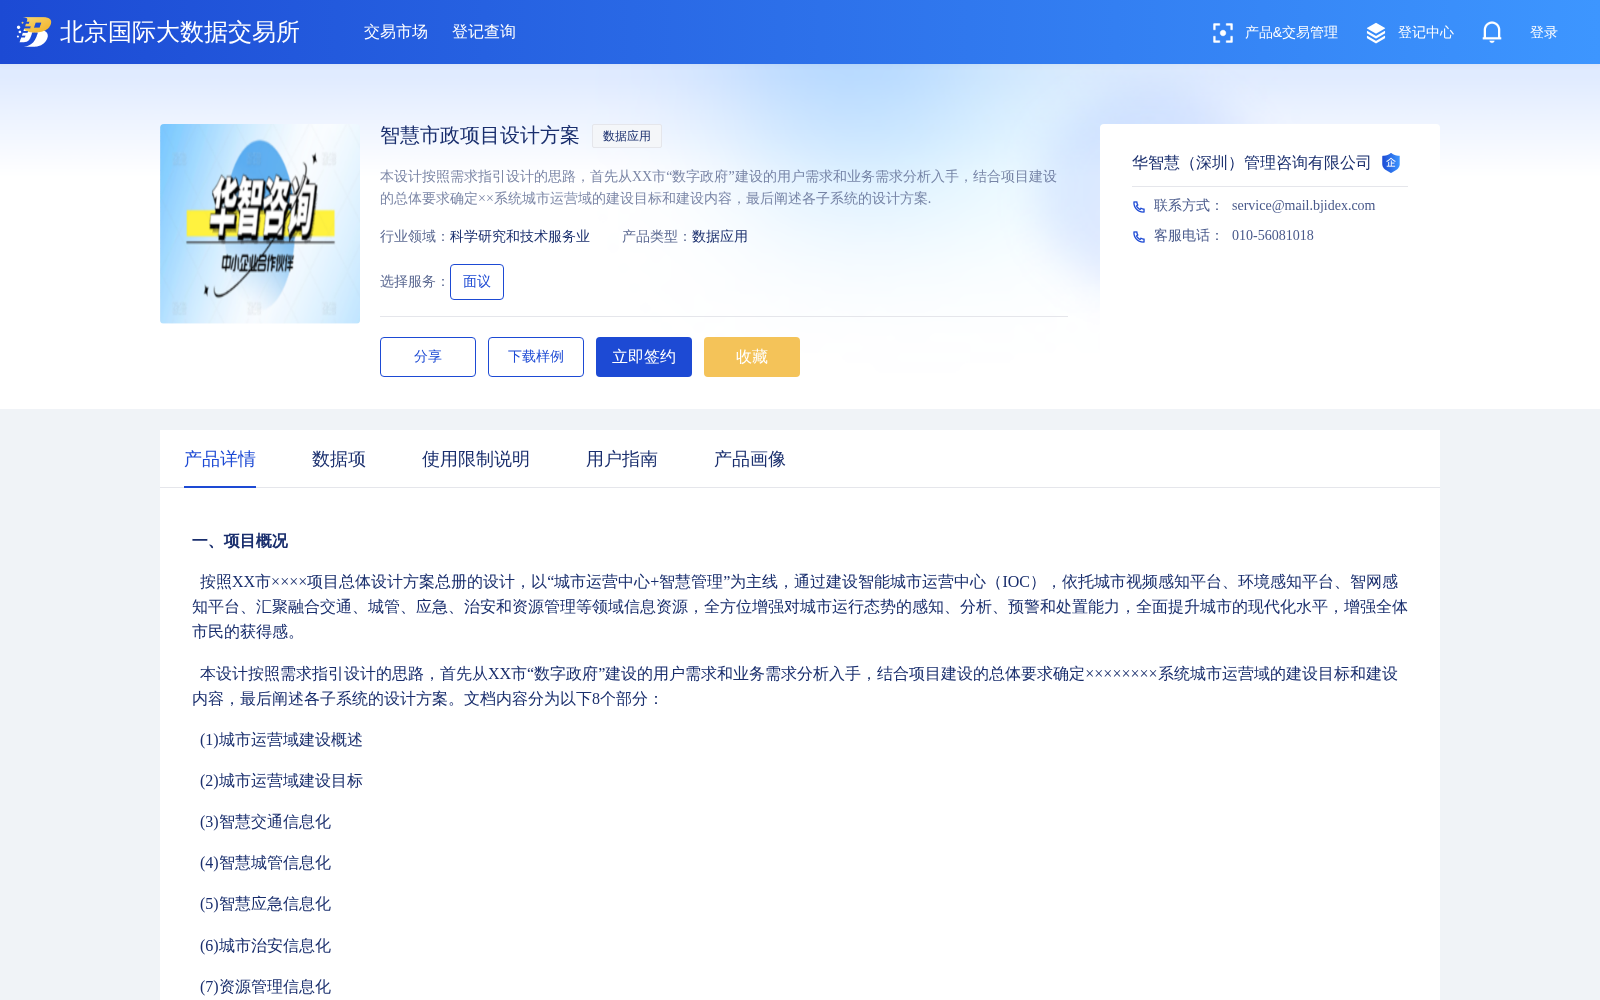Click the email service@mail.bjidex.com

coord(1304,206)
